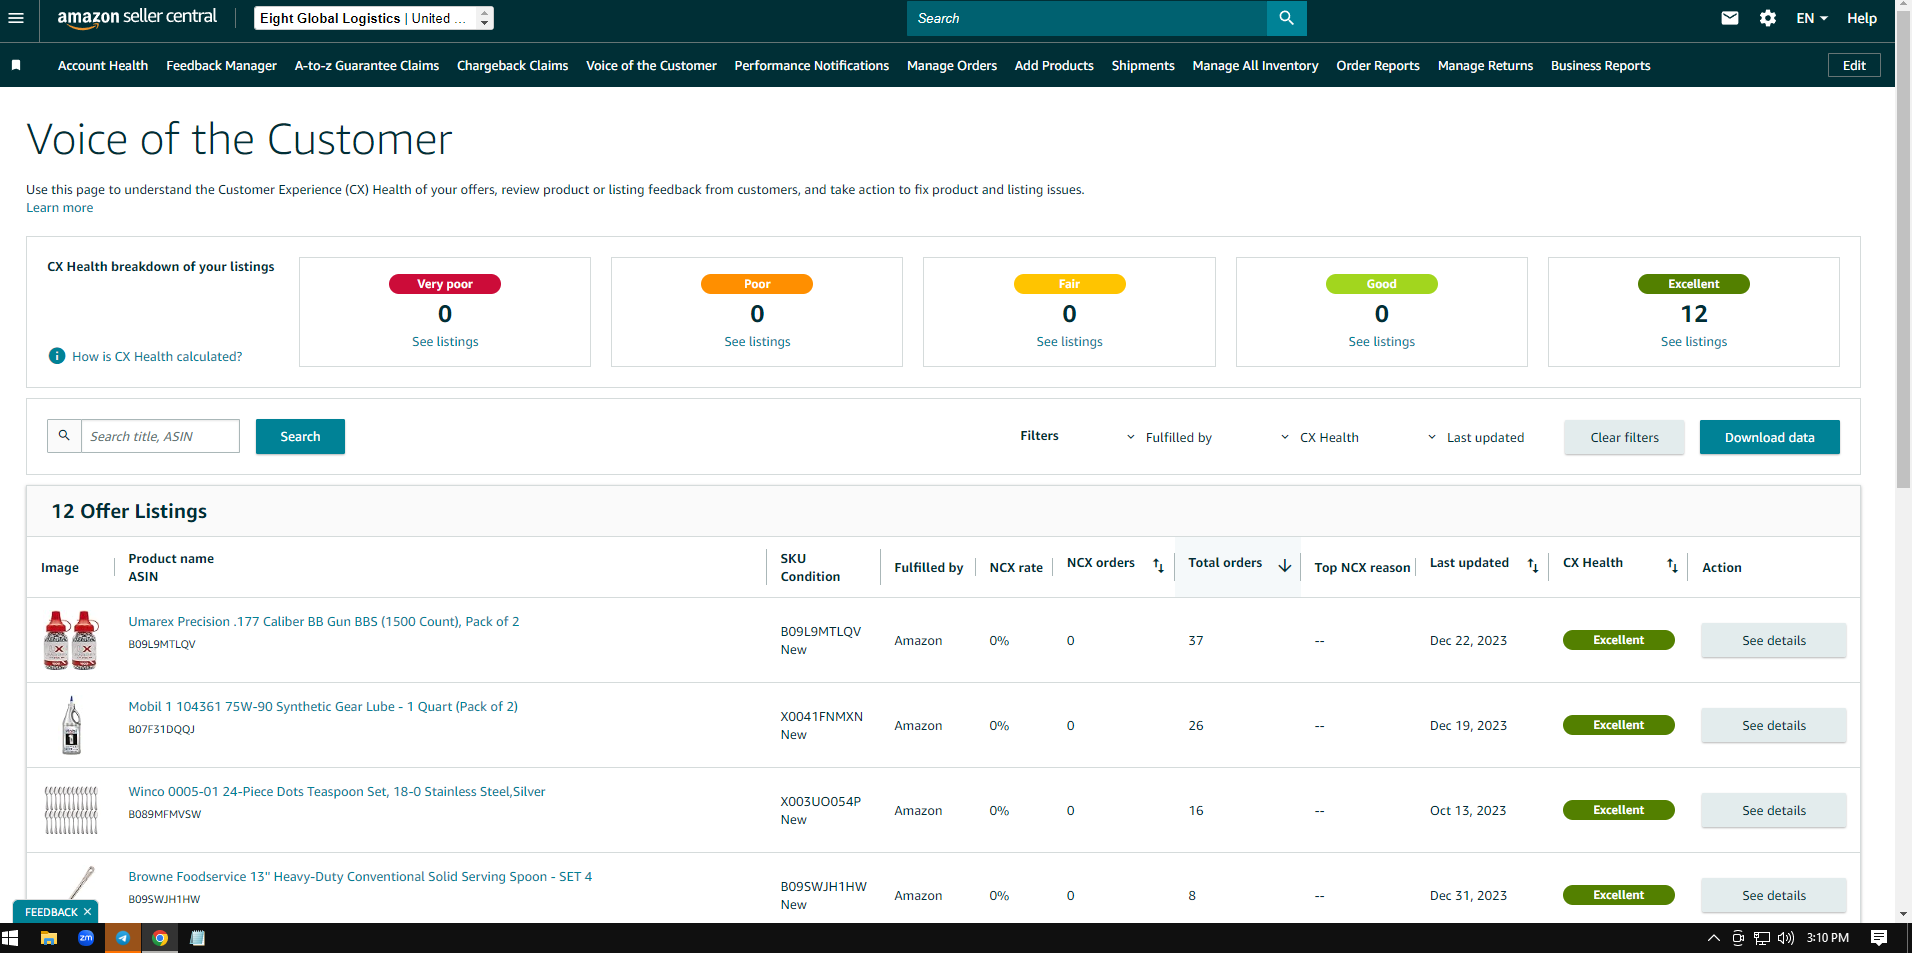Open Telegram from the taskbar
Image resolution: width=1912 pixels, height=953 pixels.
123,938
